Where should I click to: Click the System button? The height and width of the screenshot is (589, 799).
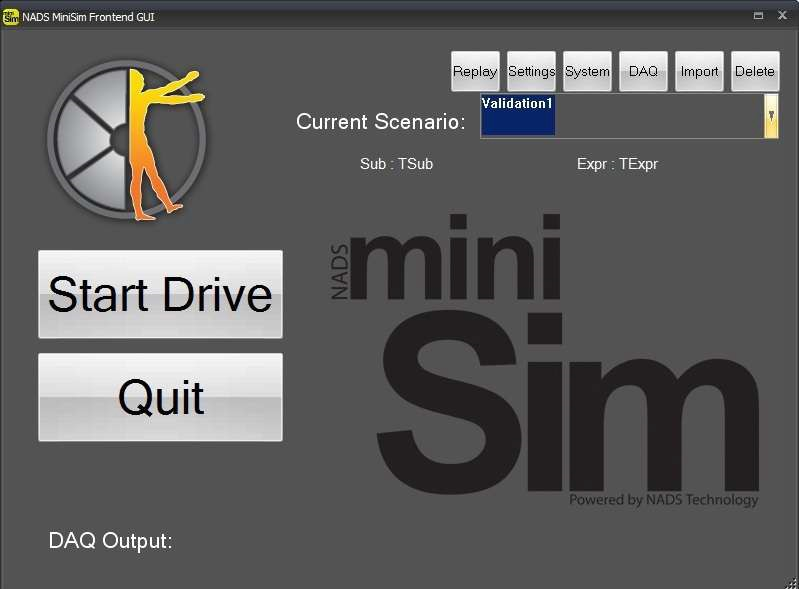coord(587,71)
